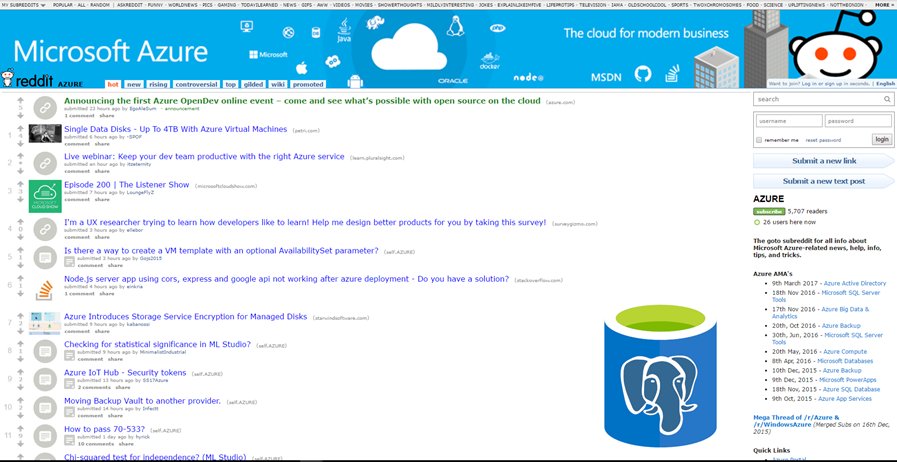Open the Microsoft PowerApps AMA link
The height and width of the screenshot is (462, 897).
847,380
